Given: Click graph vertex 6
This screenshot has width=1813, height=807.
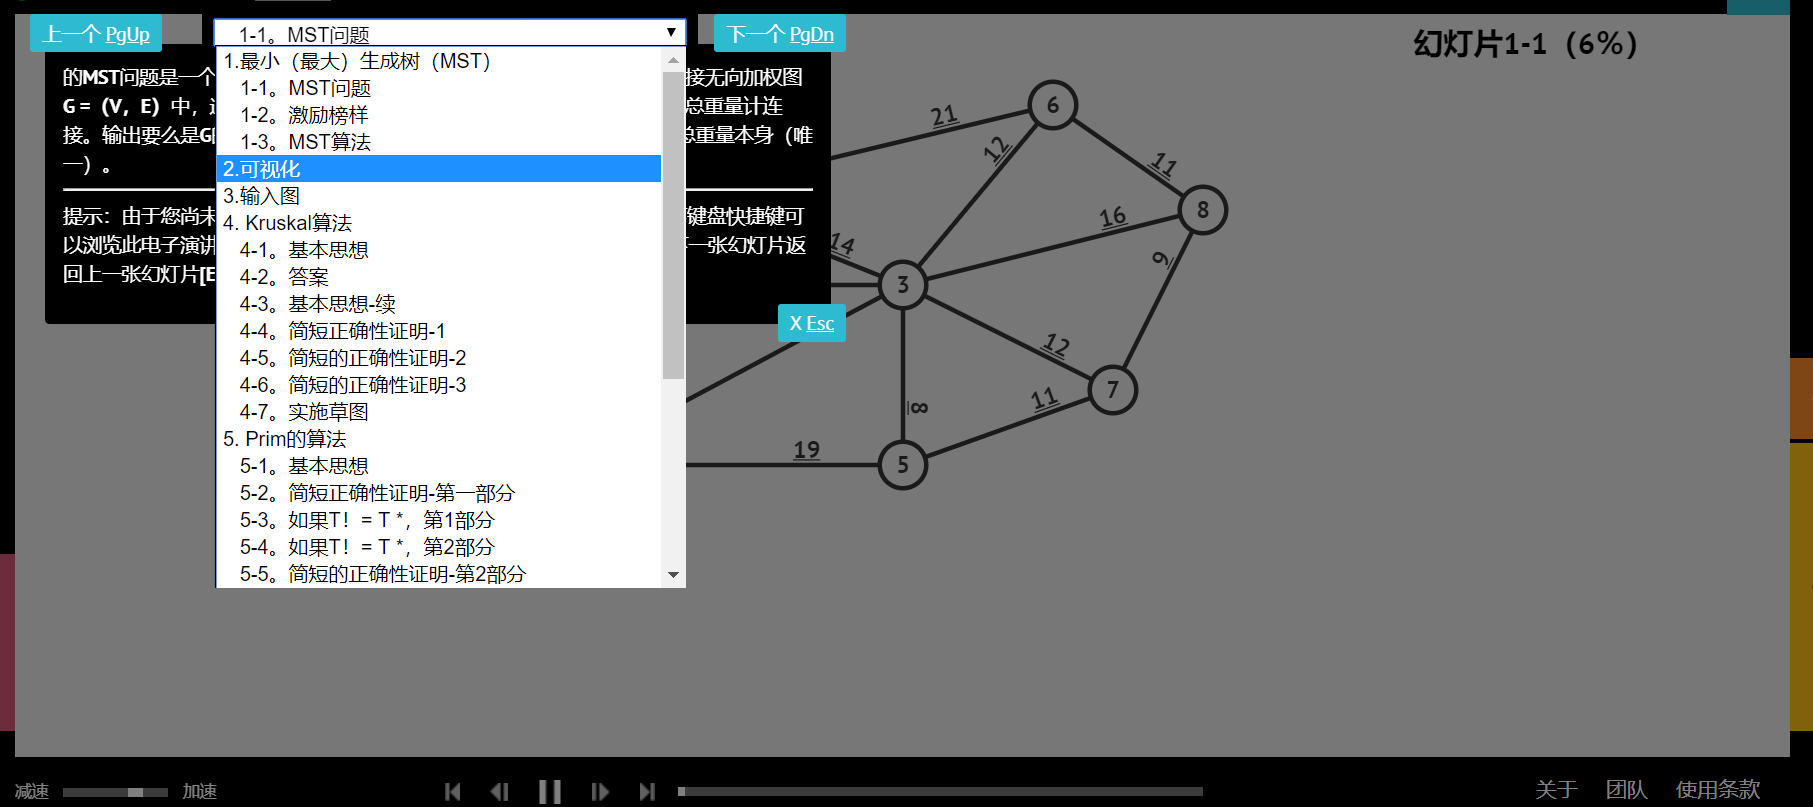Looking at the screenshot, I should tap(1053, 105).
